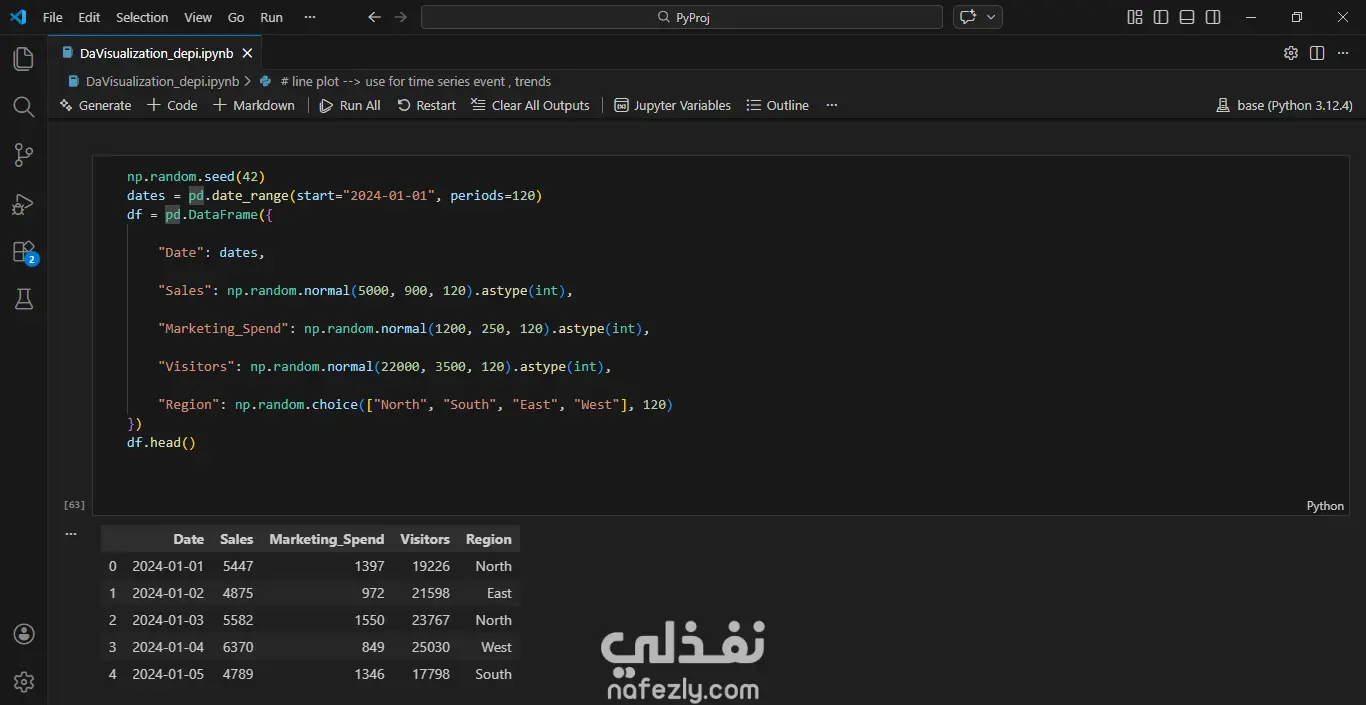Click Visitors value 21598

(431, 593)
